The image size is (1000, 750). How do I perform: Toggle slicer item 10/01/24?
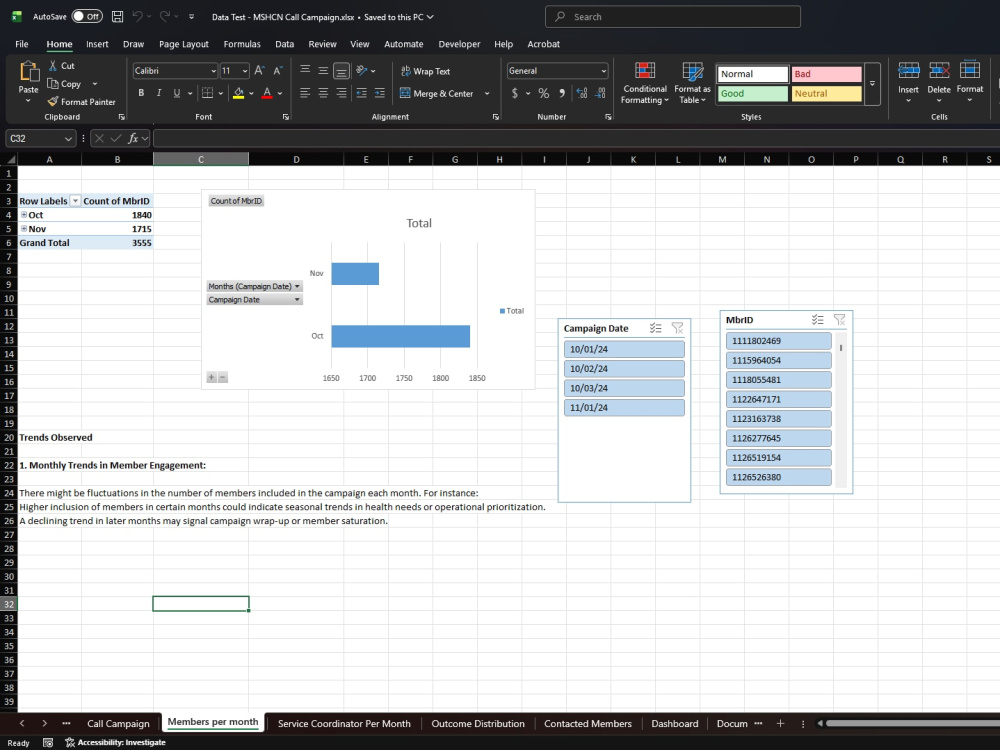tap(624, 349)
